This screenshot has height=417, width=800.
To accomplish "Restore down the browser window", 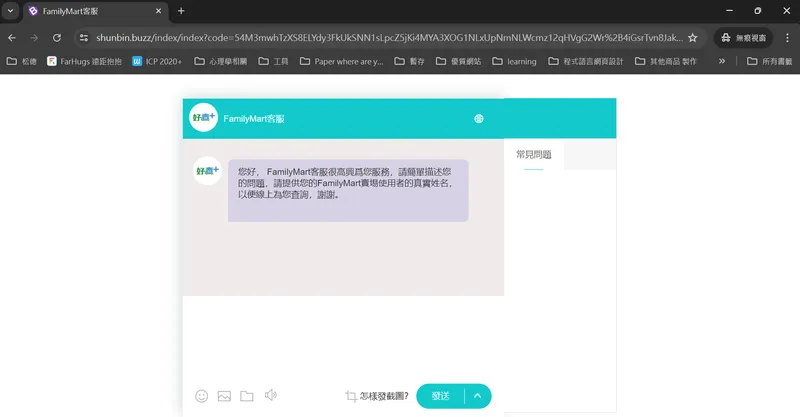I will tap(758, 11).
